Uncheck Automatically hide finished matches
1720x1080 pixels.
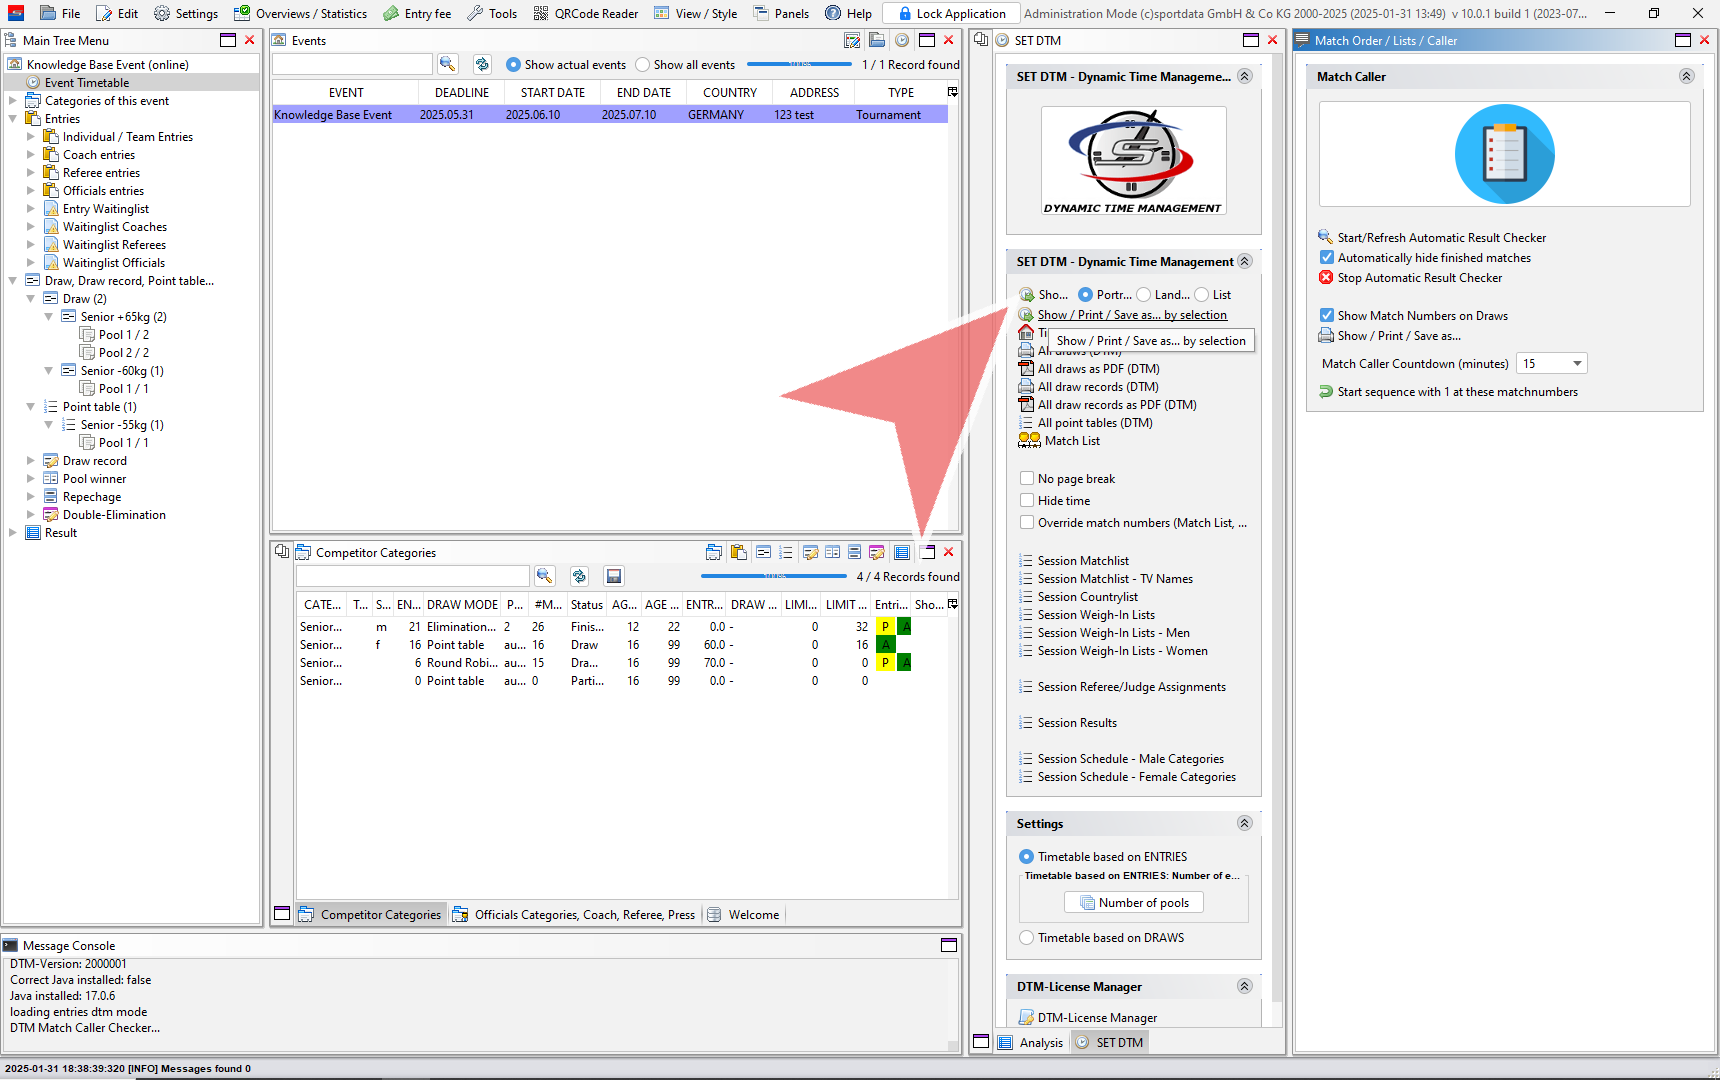point(1327,258)
